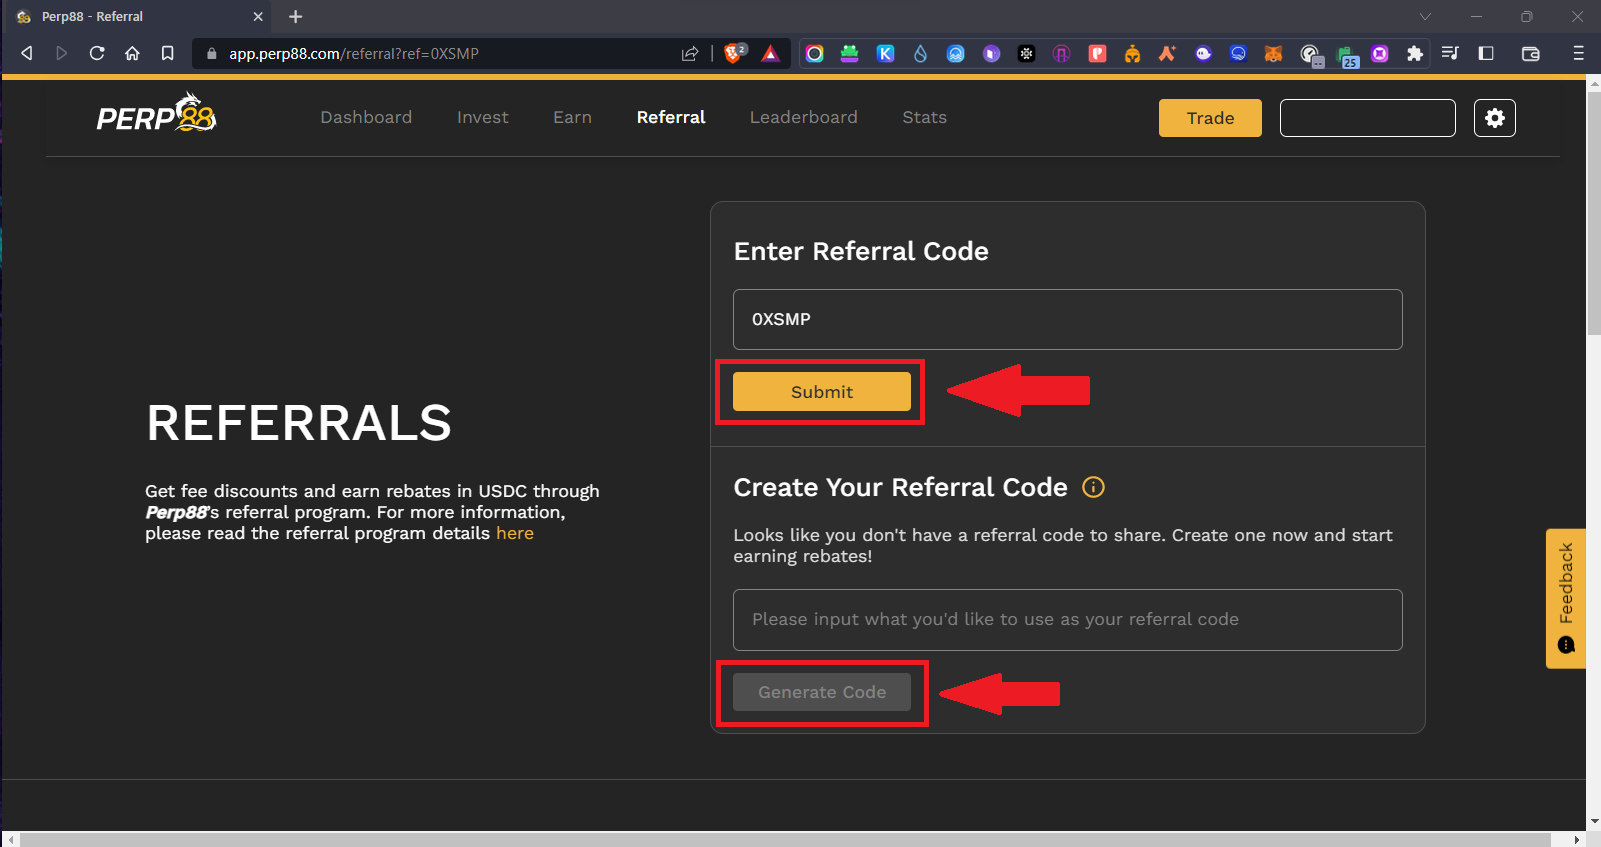
Task: Open the referral program details 'here' link
Action: coord(515,533)
